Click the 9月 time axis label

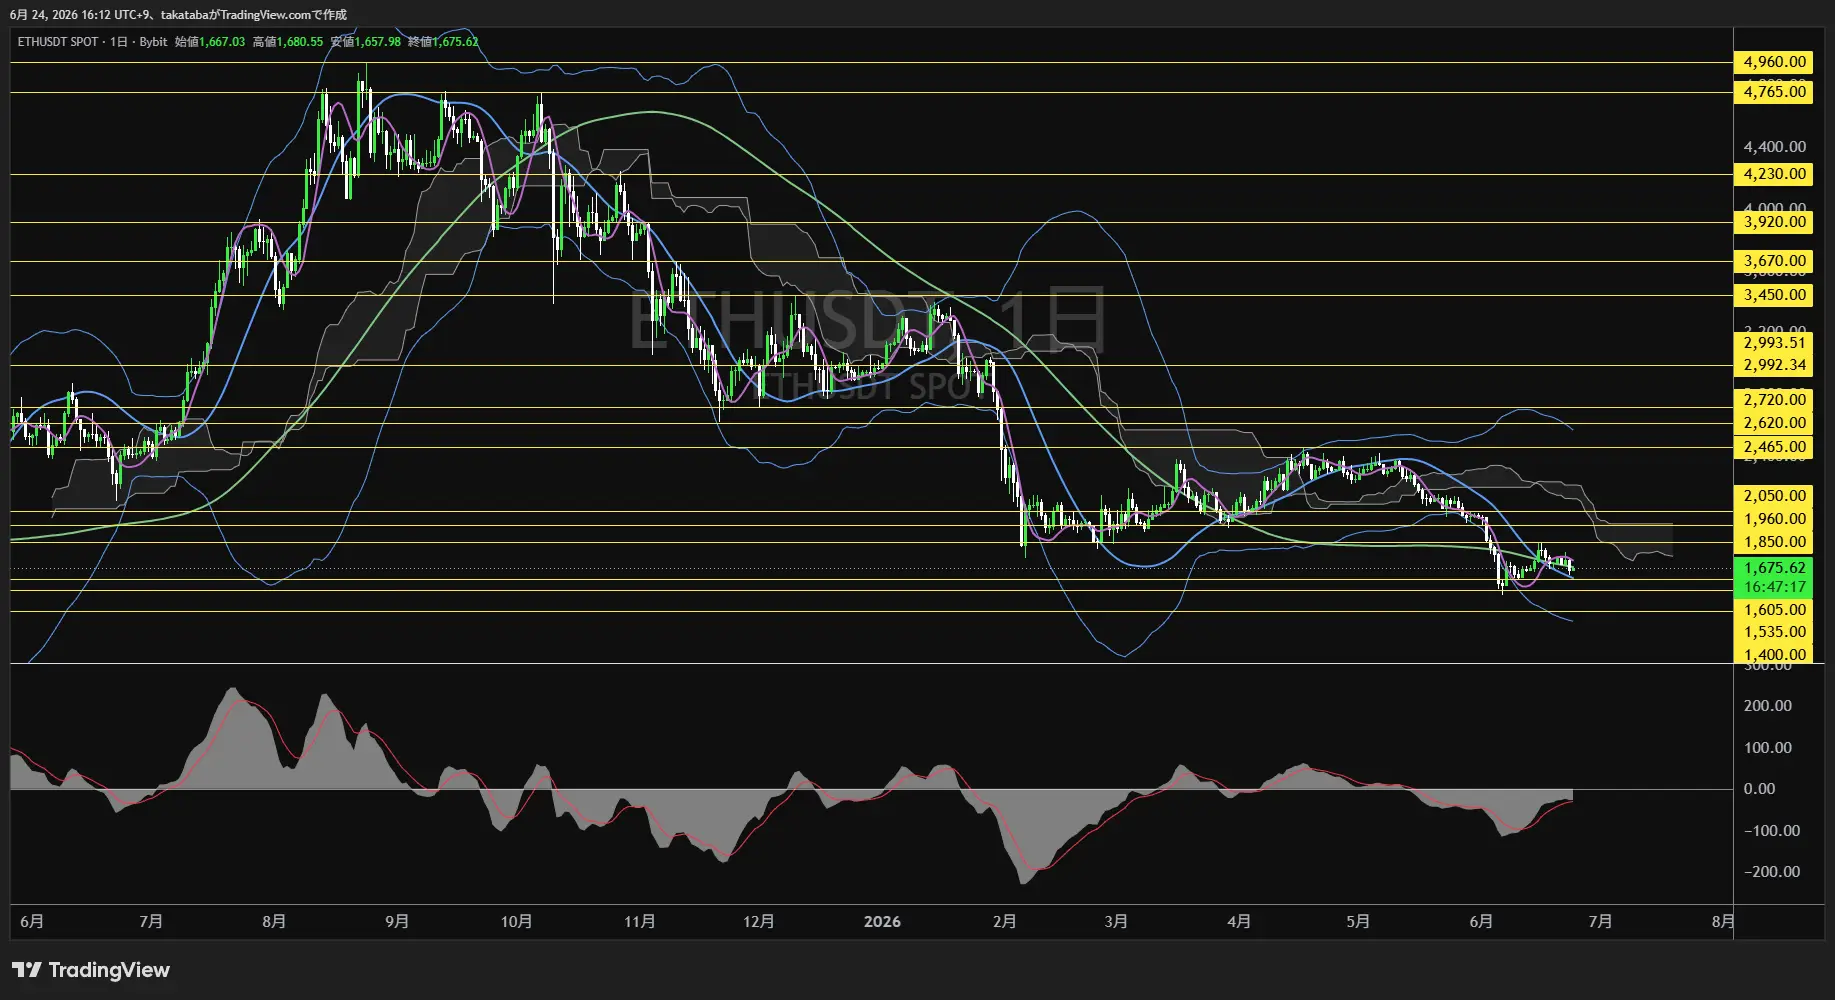(x=397, y=921)
